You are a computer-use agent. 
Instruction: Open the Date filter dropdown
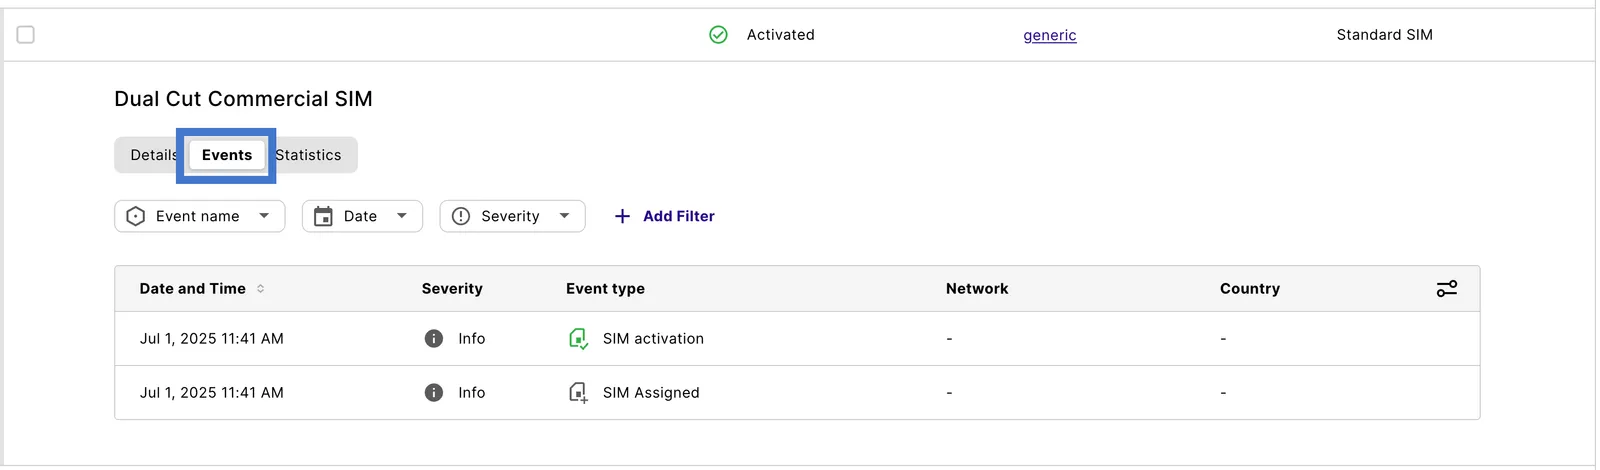coord(362,216)
